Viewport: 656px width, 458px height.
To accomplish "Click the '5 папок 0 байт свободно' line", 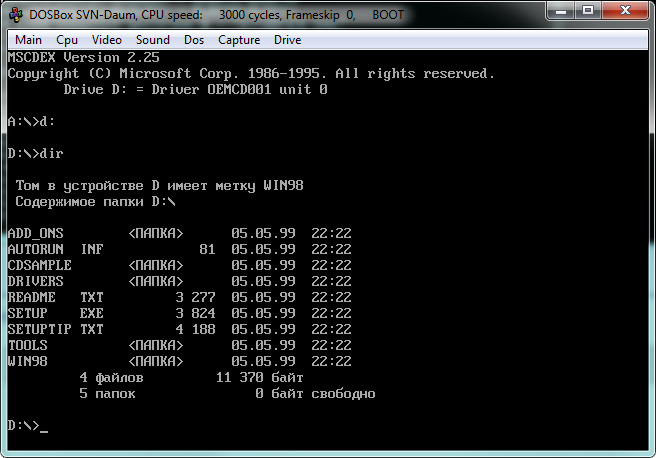I will (x=227, y=393).
